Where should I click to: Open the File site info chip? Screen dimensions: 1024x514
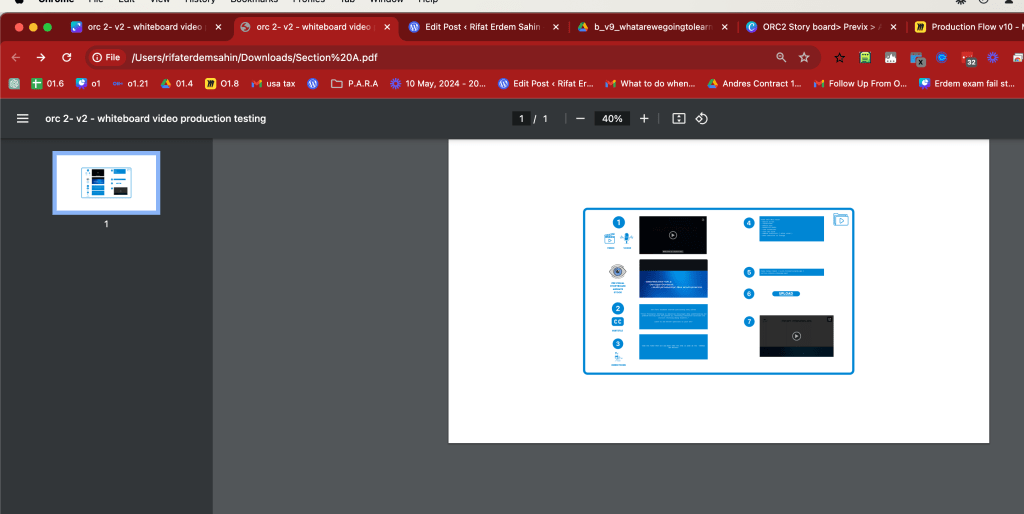pos(106,57)
